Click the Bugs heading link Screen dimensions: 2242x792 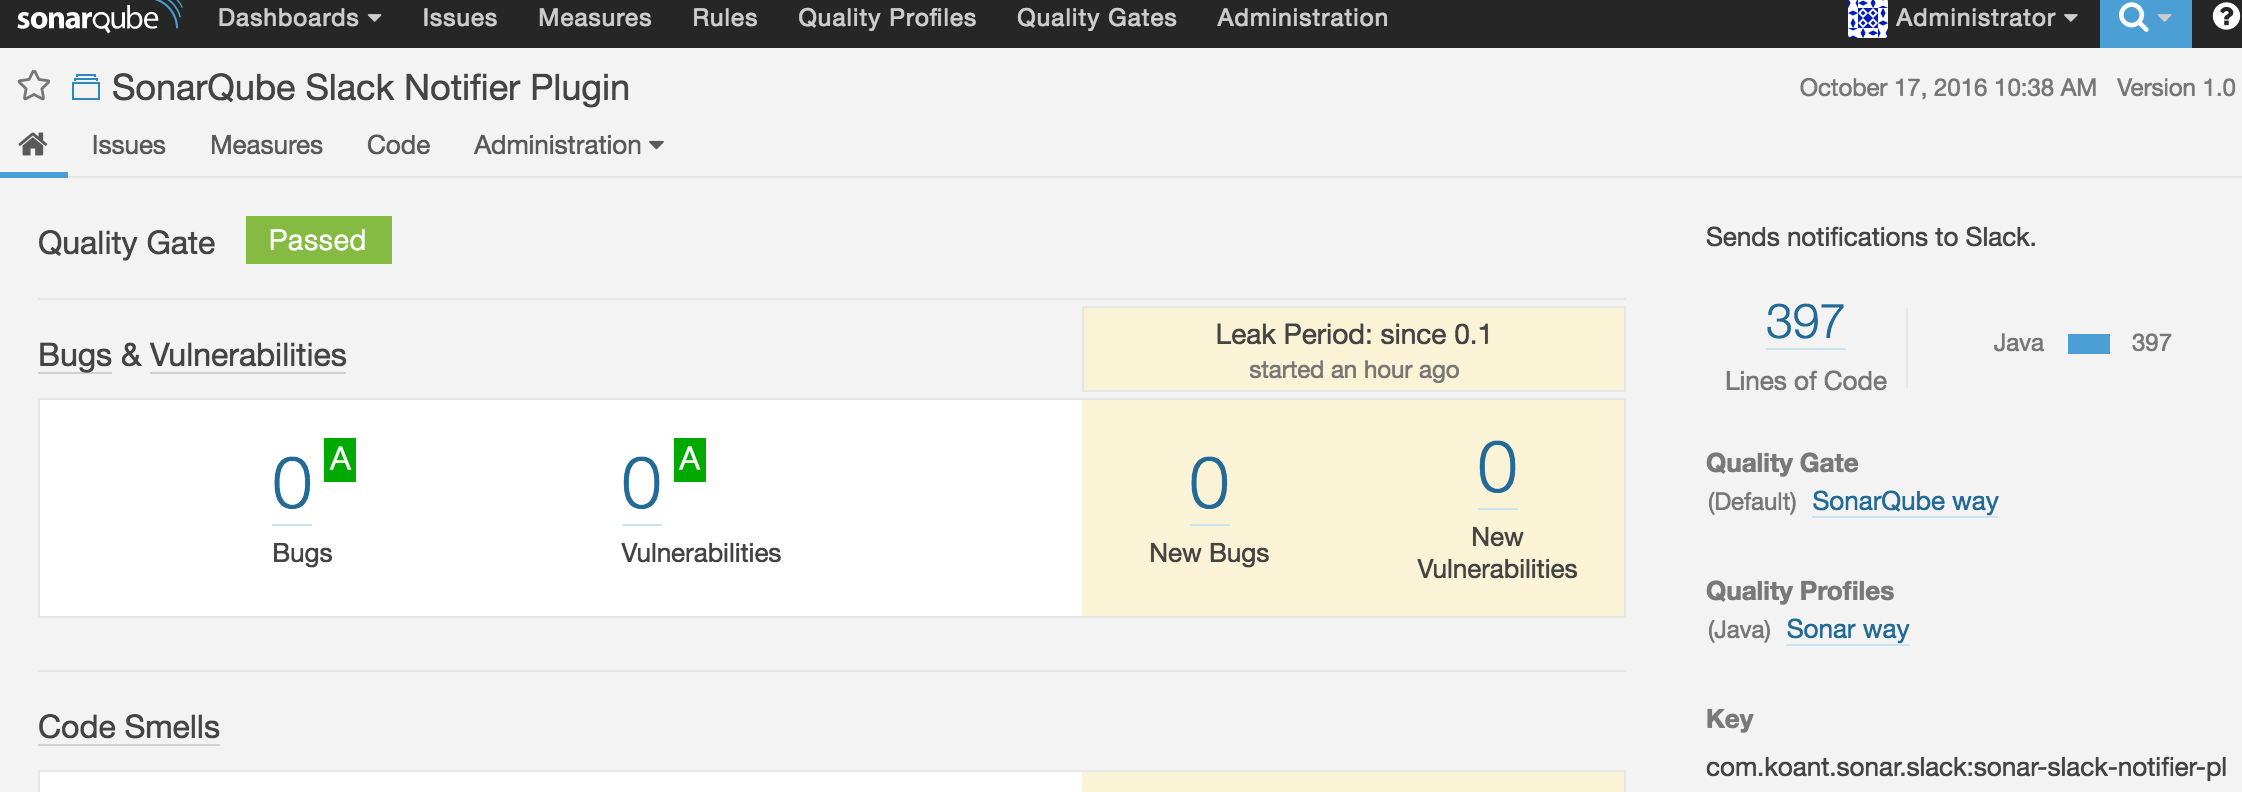click(x=75, y=355)
